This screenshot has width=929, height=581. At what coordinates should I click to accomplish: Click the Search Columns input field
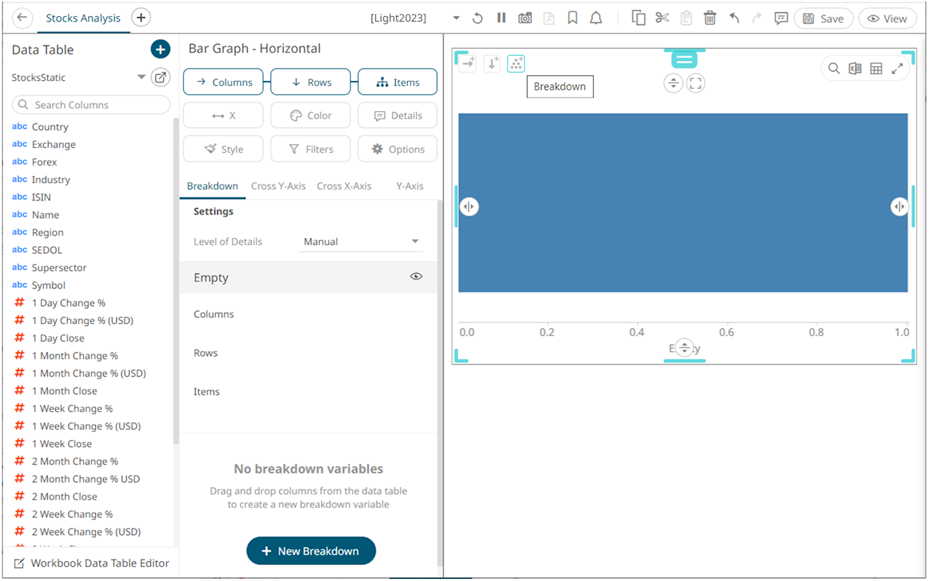pos(91,105)
